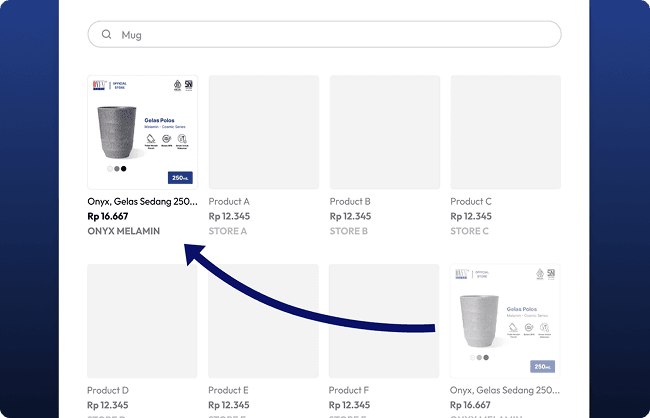Viewport: 650px width, 418px height.
Task: Open the Product B placeholder image
Action: coord(385,132)
